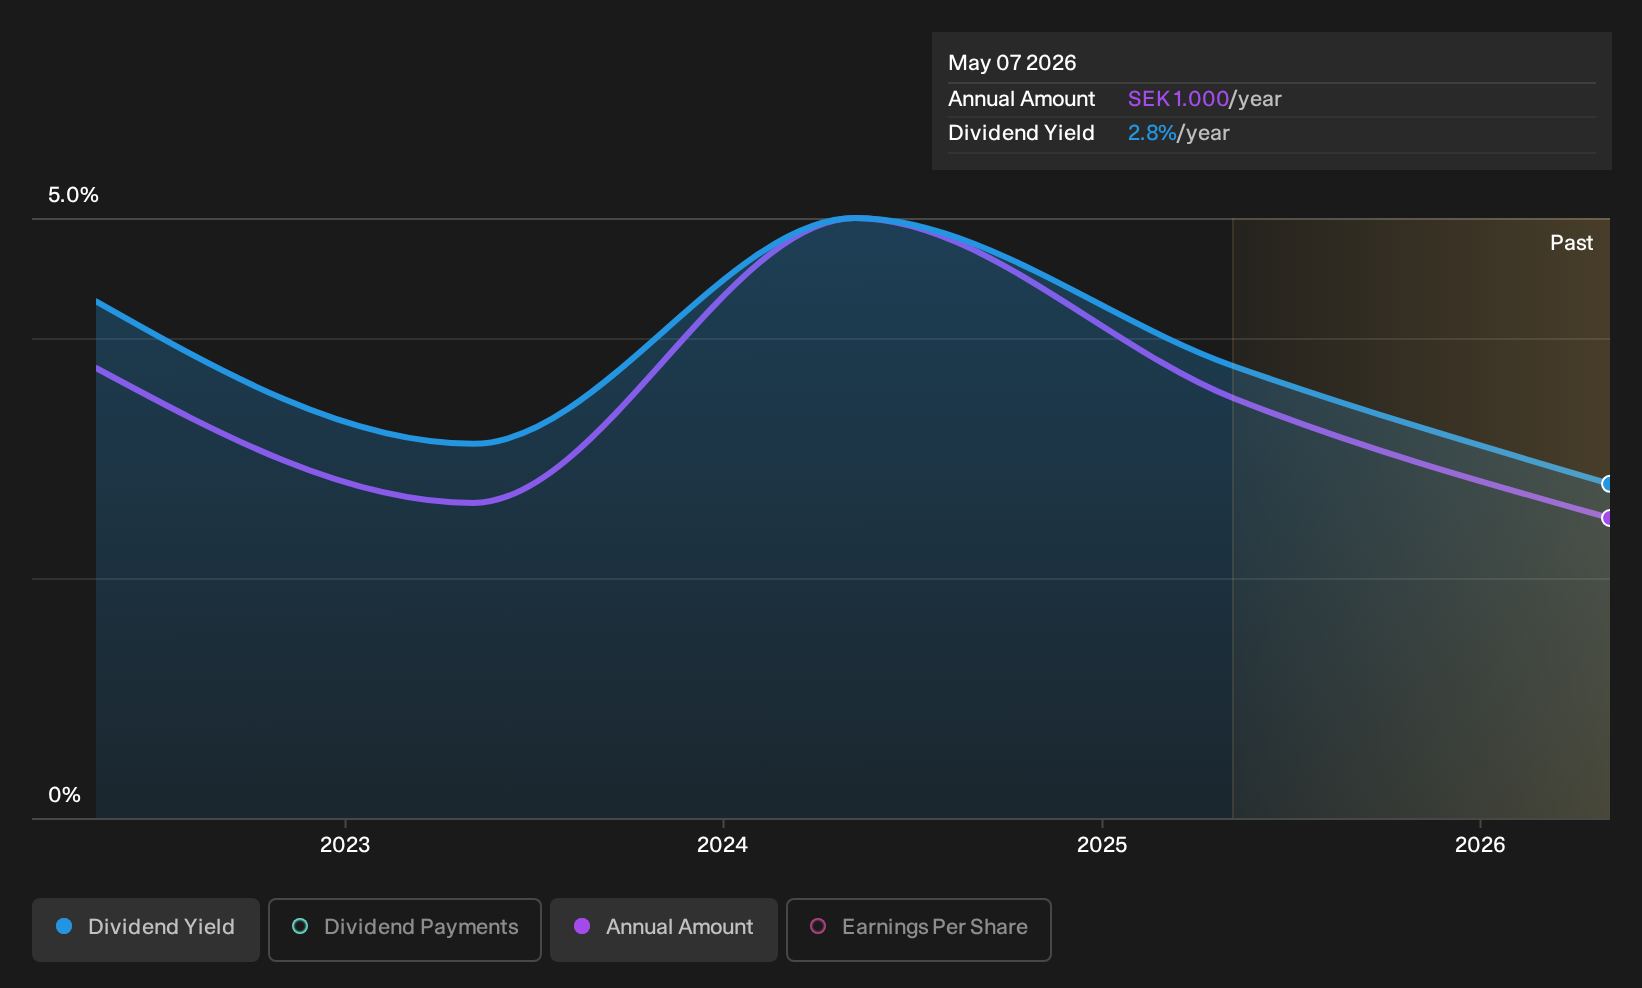Screen dimensions: 1642x988
Task: Toggle the Dividend Payments series
Action: [x=405, y=929]
